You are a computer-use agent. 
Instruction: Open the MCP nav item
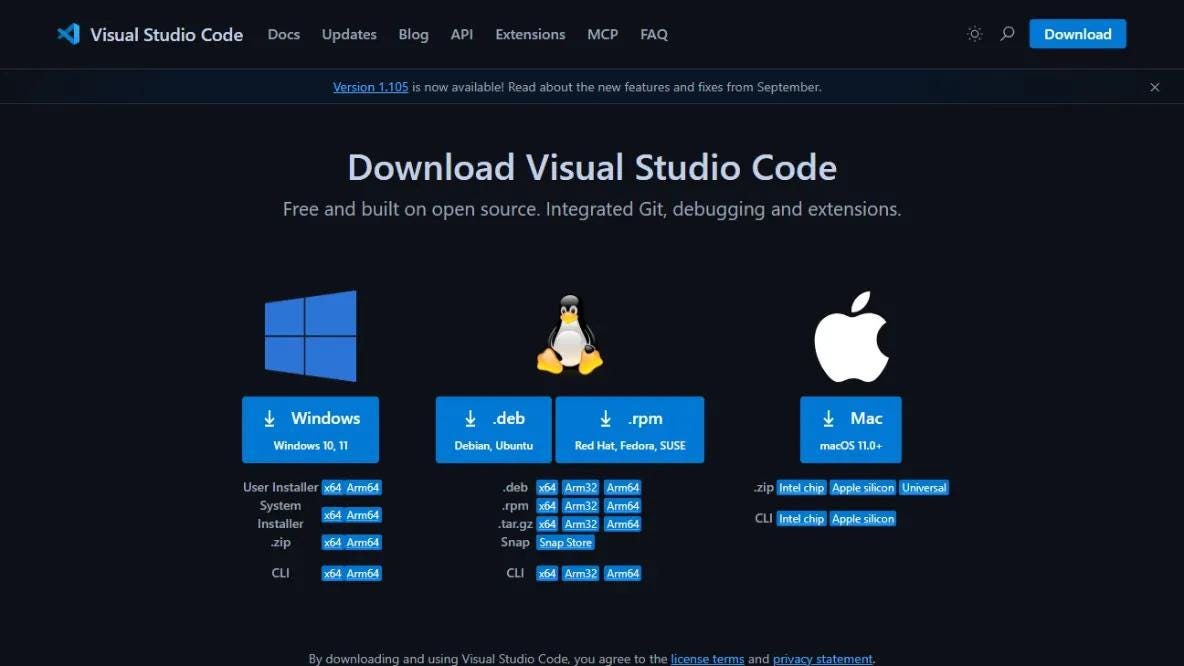click(x=603, y=34)
